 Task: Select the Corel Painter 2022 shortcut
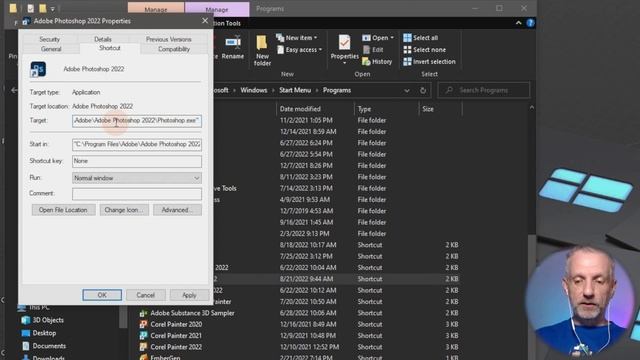[176, 347]
